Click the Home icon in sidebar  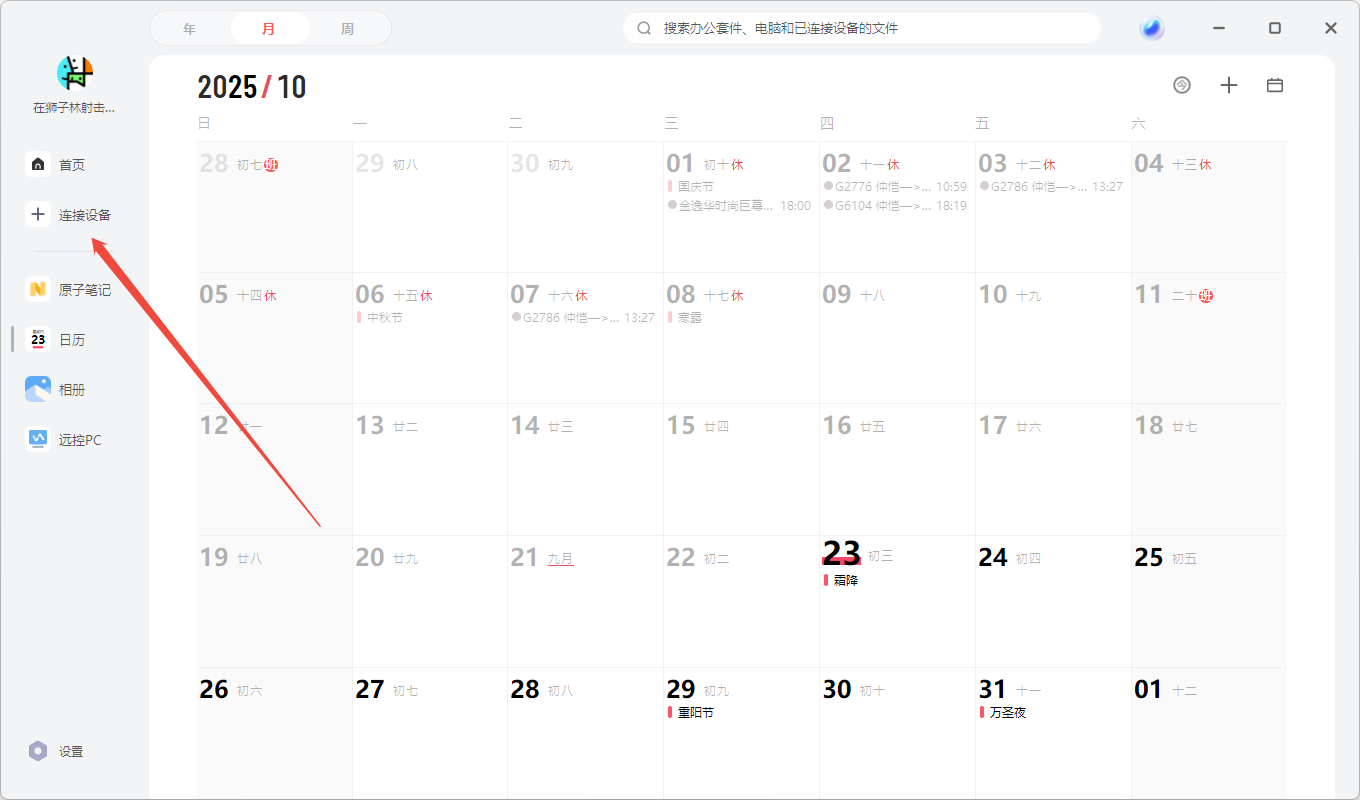click(x=38, y=164)
